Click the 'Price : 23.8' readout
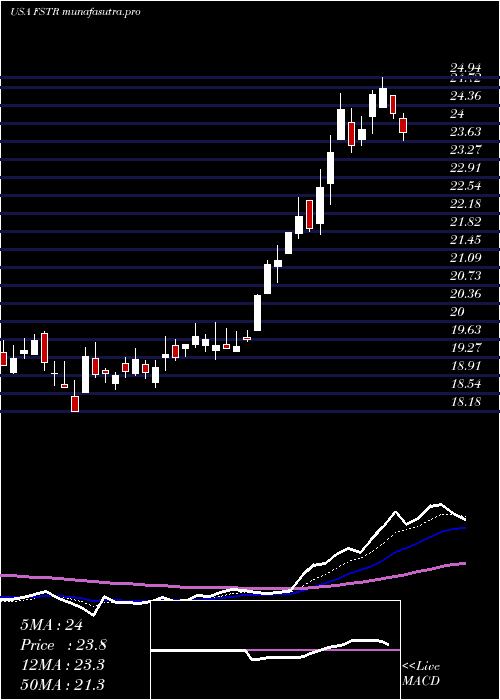This screenshot has width=500, height=700. click(63, 645)
